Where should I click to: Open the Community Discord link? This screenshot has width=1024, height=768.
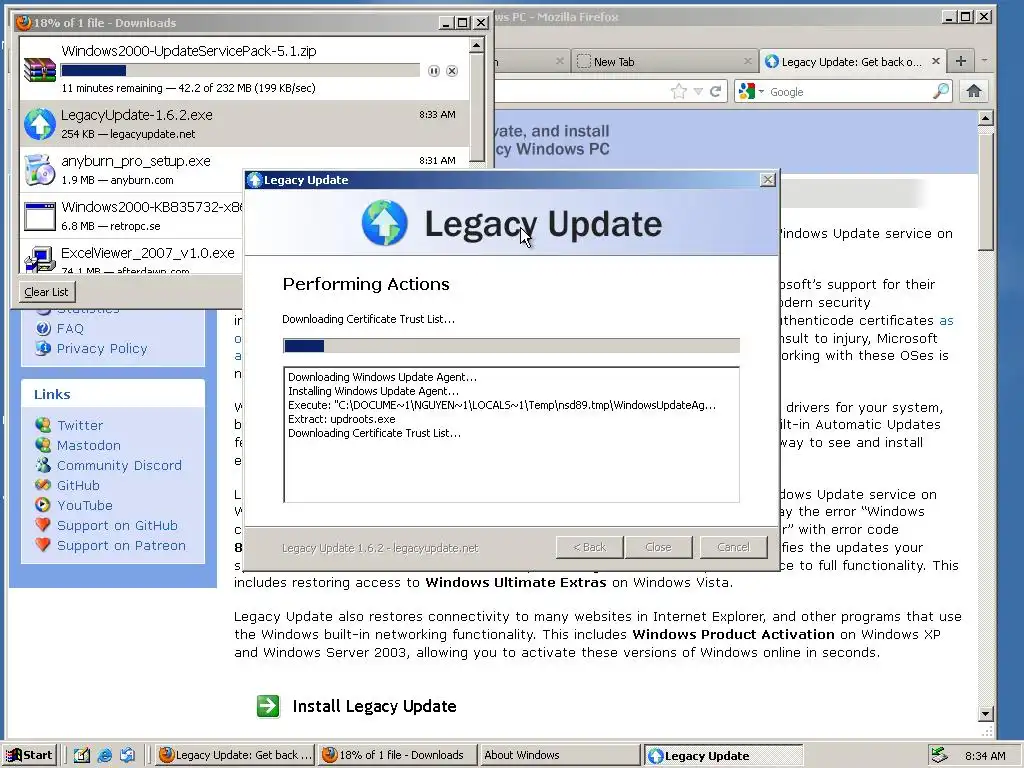[x=120, y=465]
